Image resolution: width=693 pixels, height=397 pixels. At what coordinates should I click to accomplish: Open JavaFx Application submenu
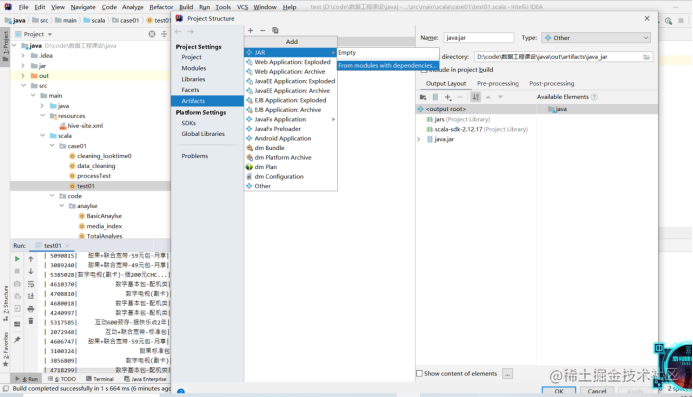[291, 119]
